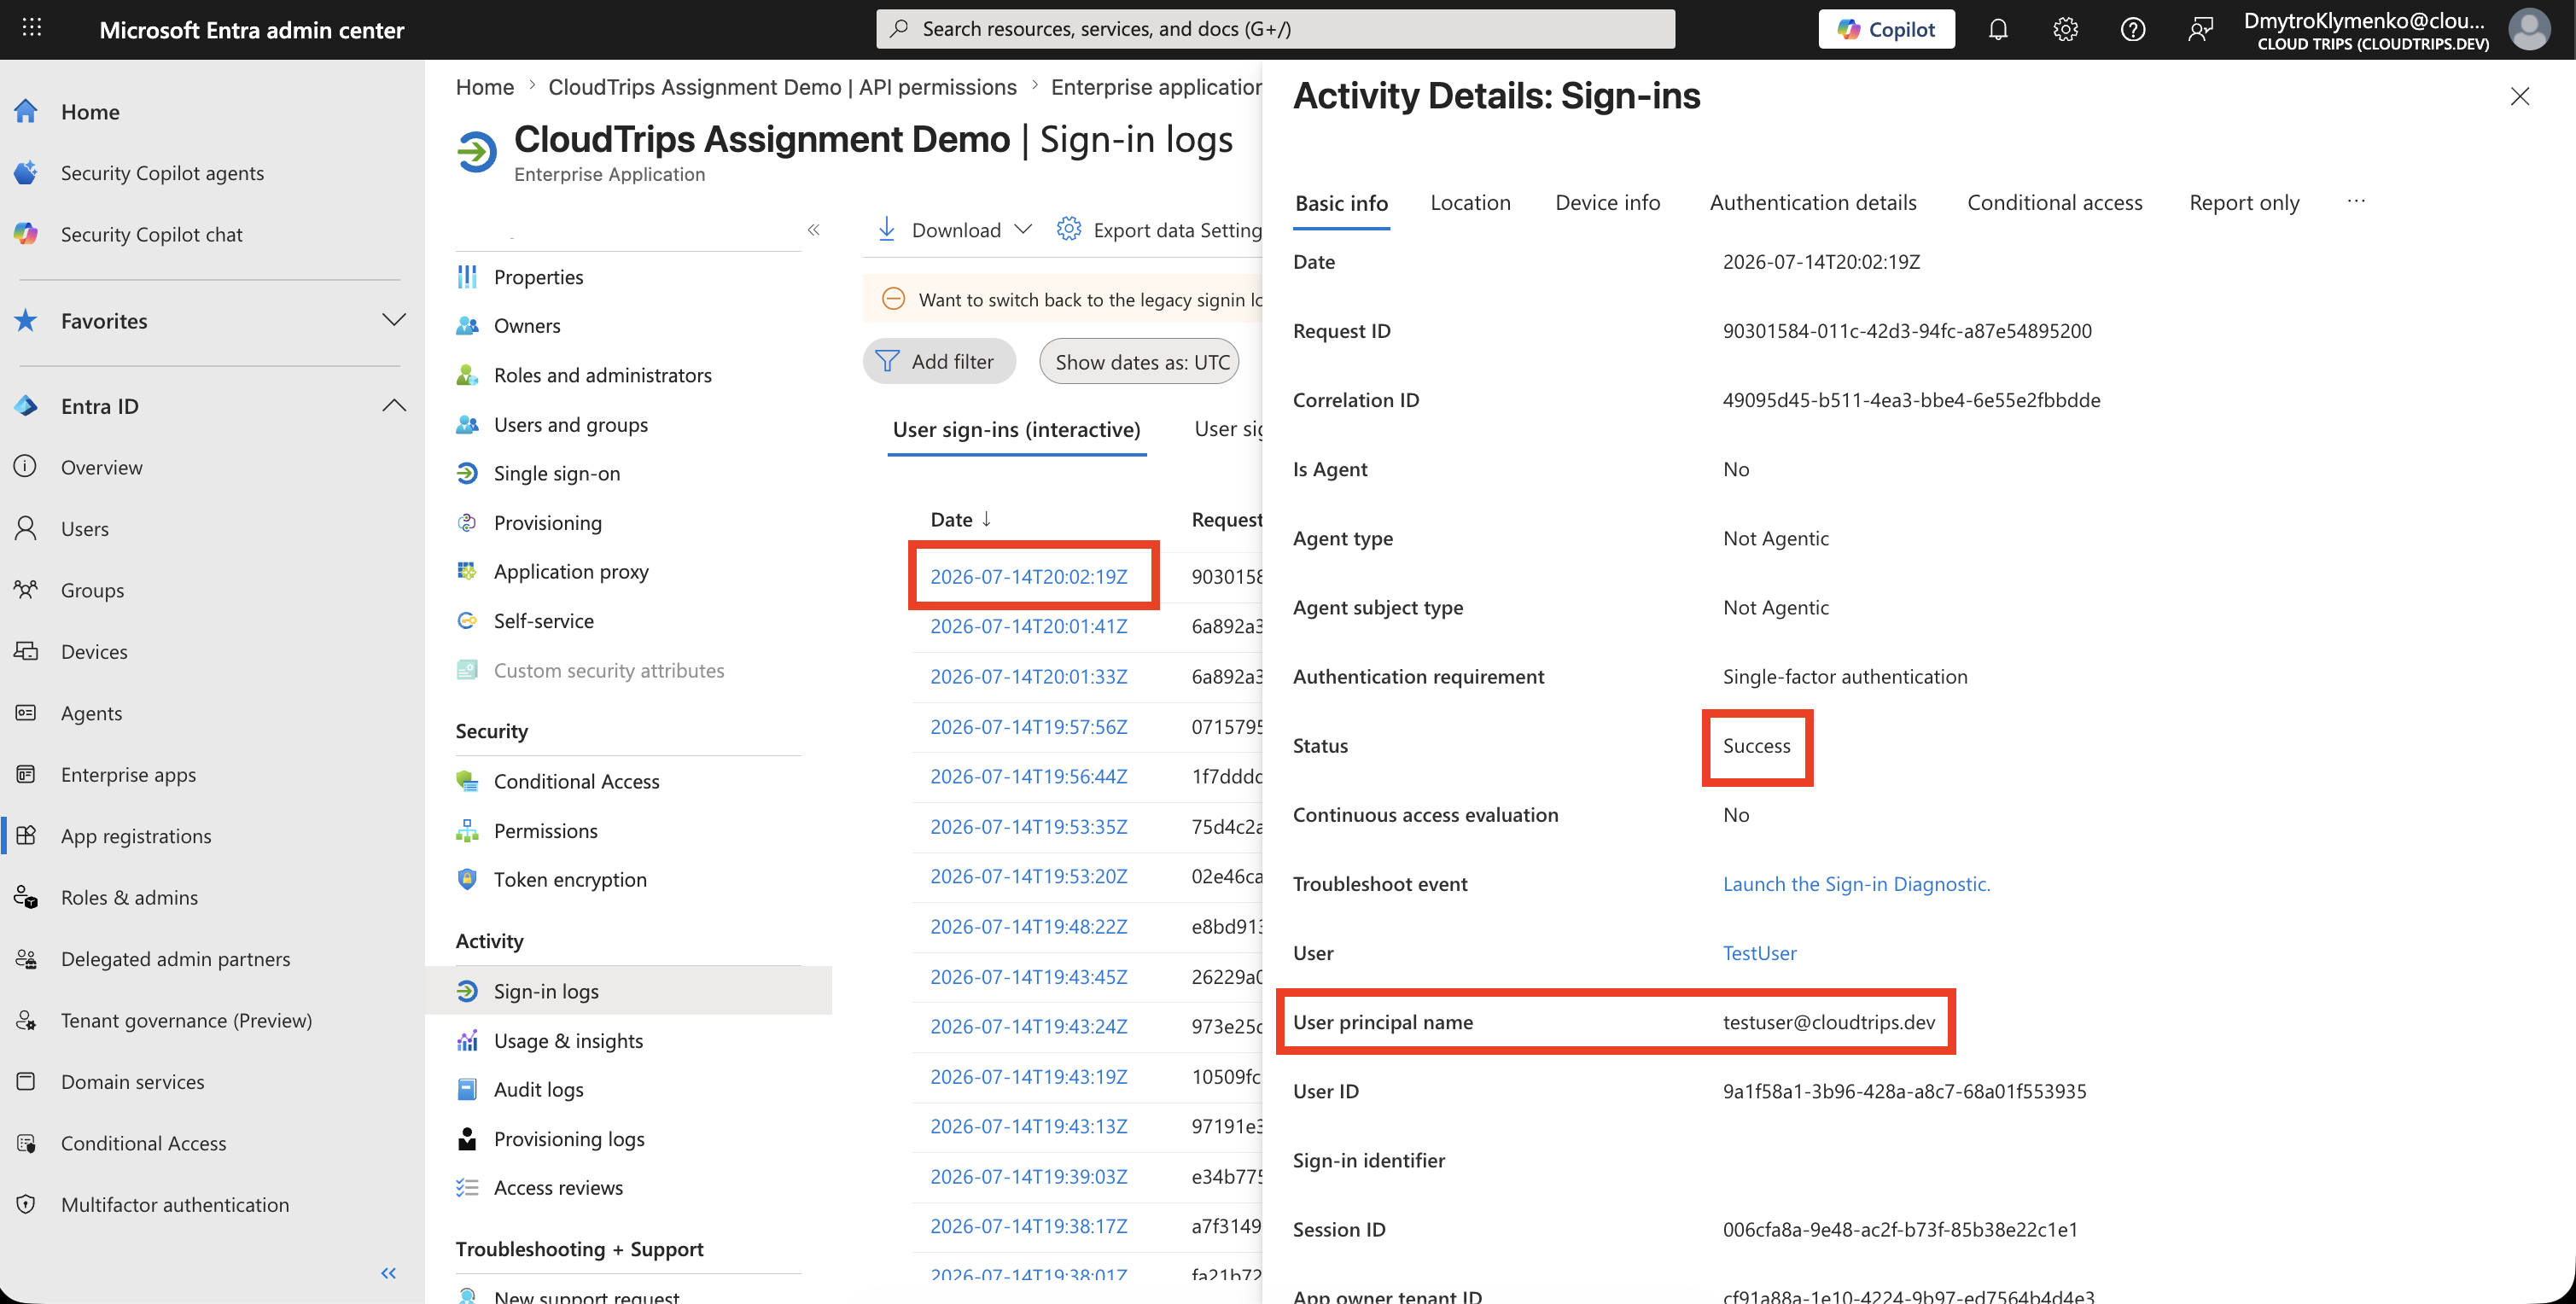Open Token encryption
This screenshot has height=1304, width=2576.
point(570,879)
